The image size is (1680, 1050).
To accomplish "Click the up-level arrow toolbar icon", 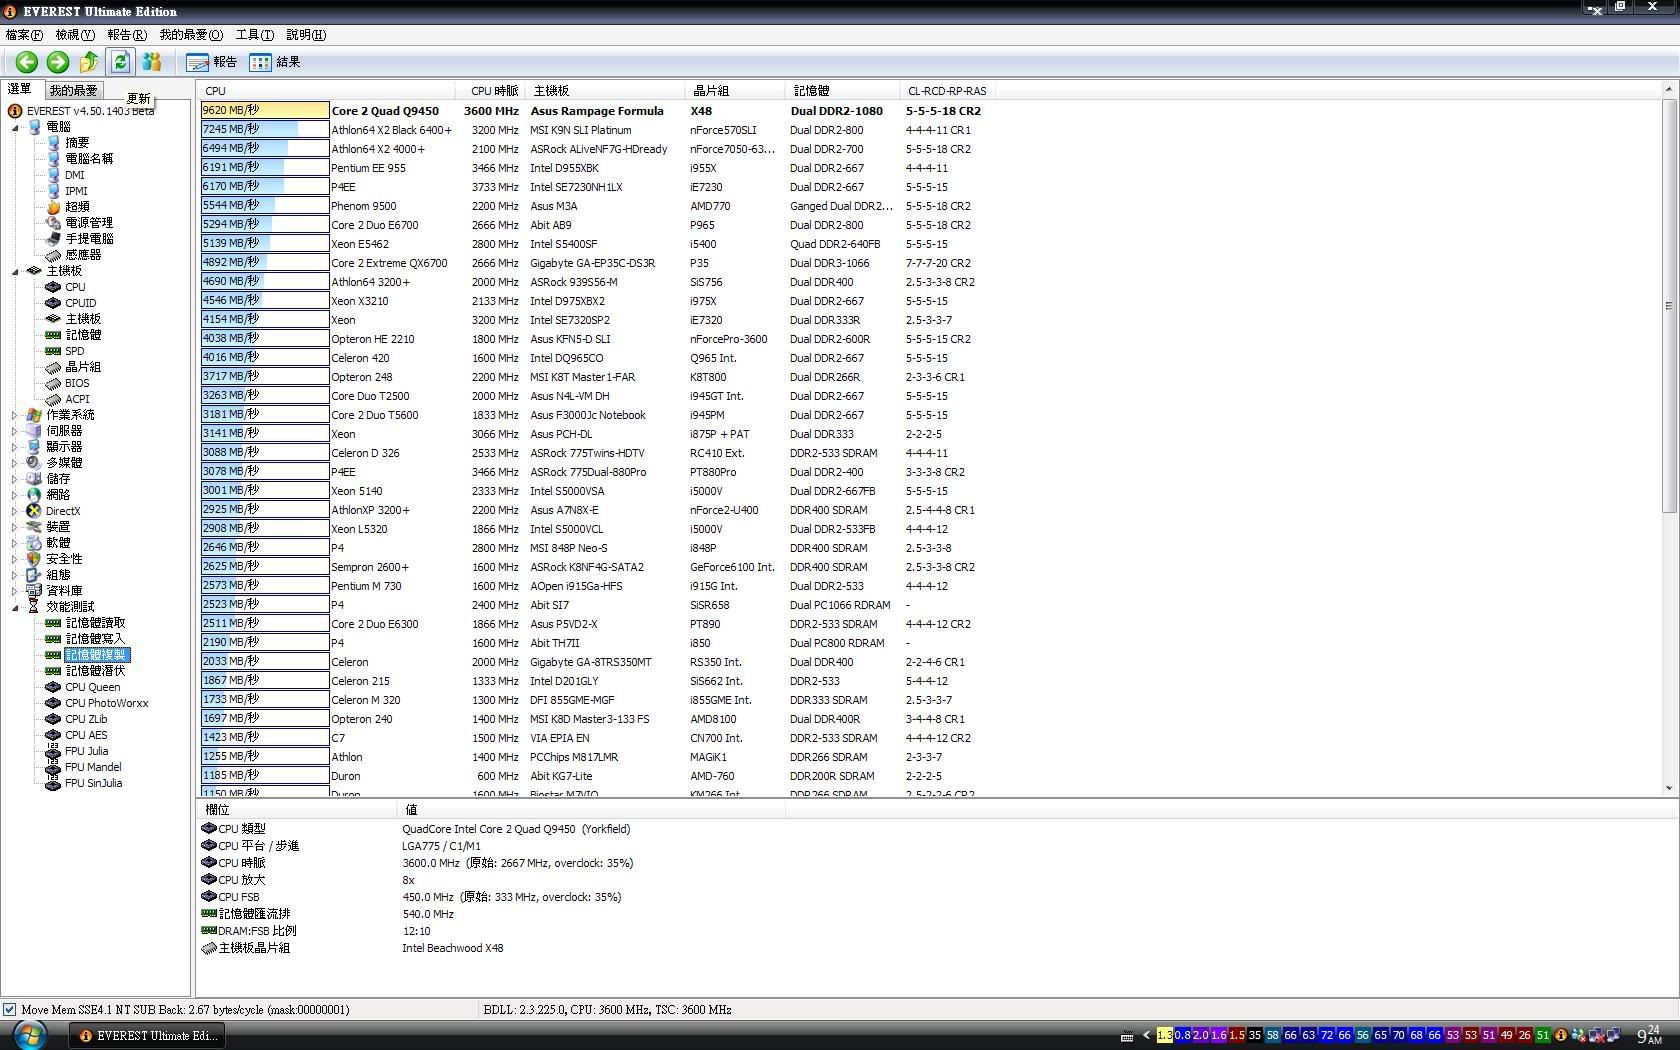I will pos(89,62).
